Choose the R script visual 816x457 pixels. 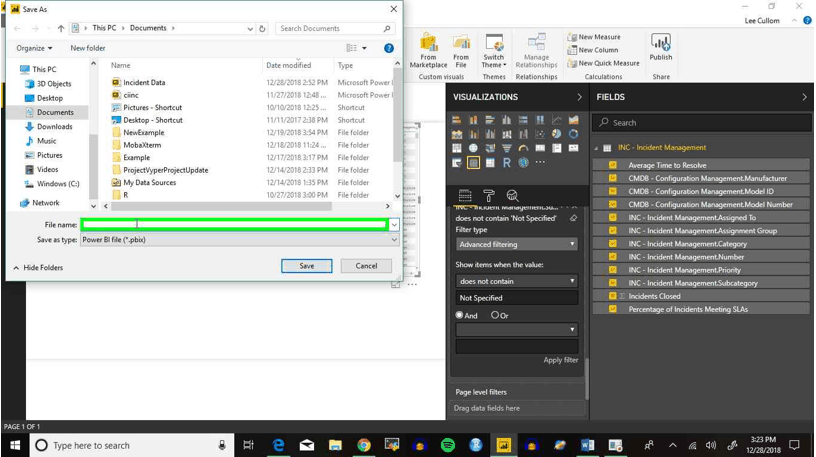[x=506, y=163]
